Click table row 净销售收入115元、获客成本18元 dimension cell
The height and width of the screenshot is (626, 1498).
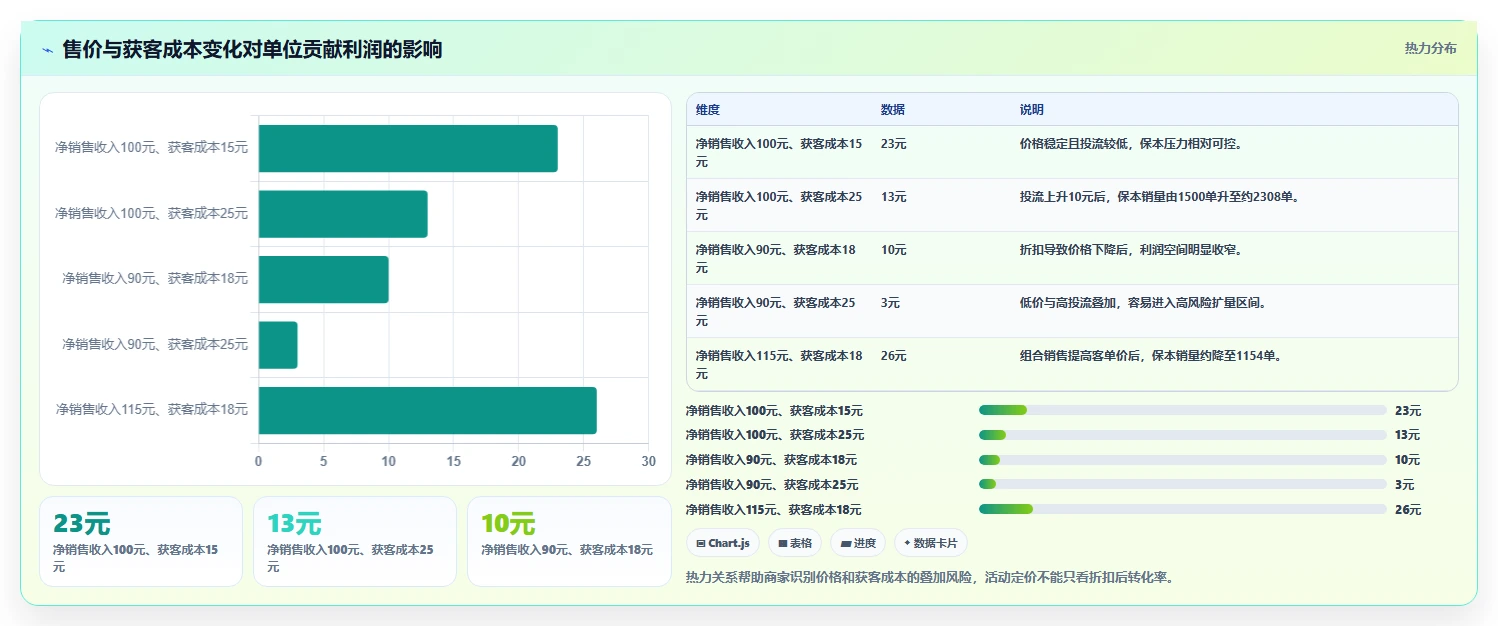coord(779,365)
